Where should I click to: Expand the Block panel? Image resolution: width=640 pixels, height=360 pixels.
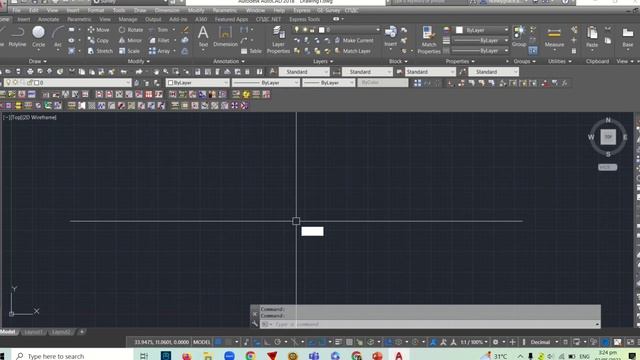398,61
